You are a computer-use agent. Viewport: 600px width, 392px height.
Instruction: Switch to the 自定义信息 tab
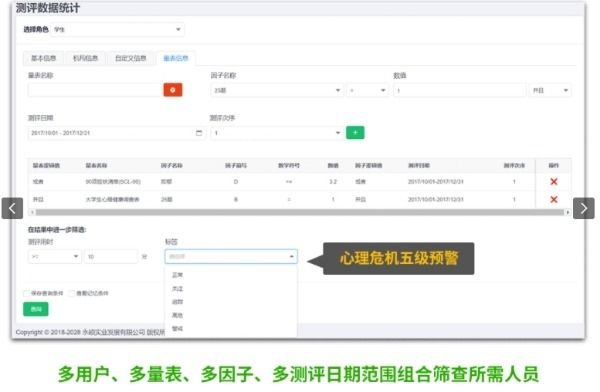click(x=131, y=58)
